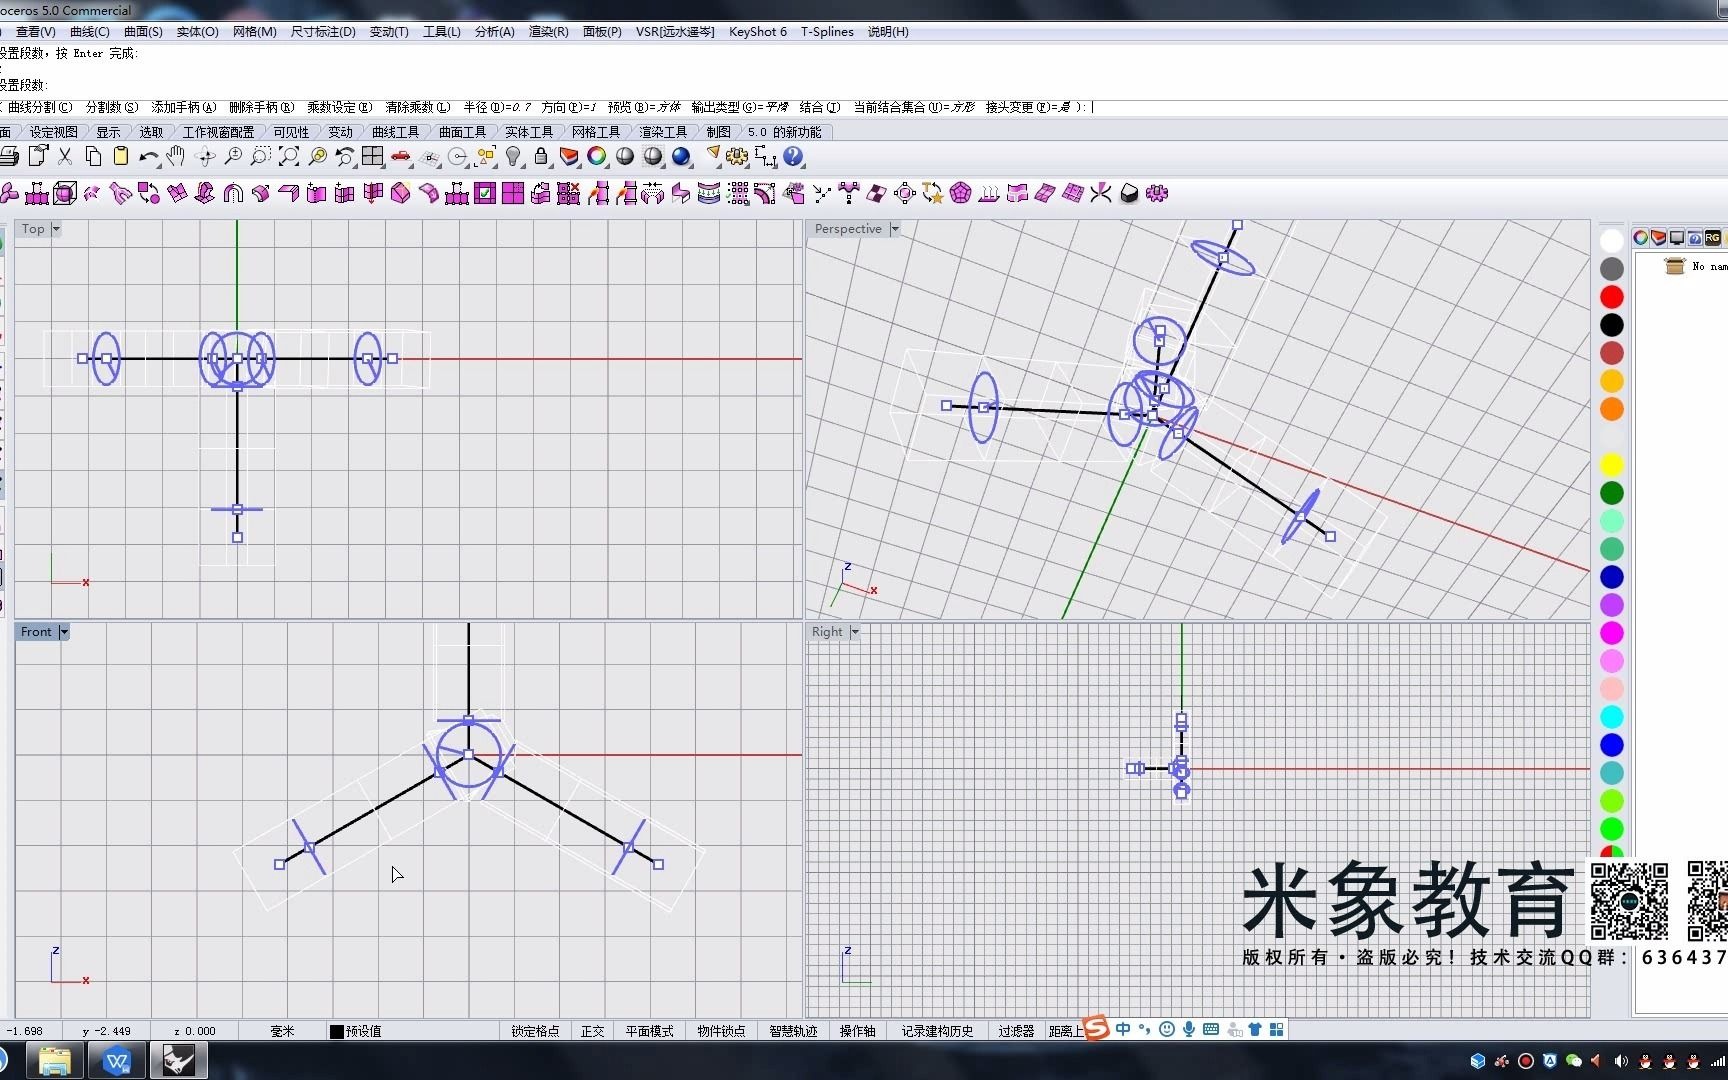
Task: Toggle 正交 mode in the status bar
Action: (592, 1030)
